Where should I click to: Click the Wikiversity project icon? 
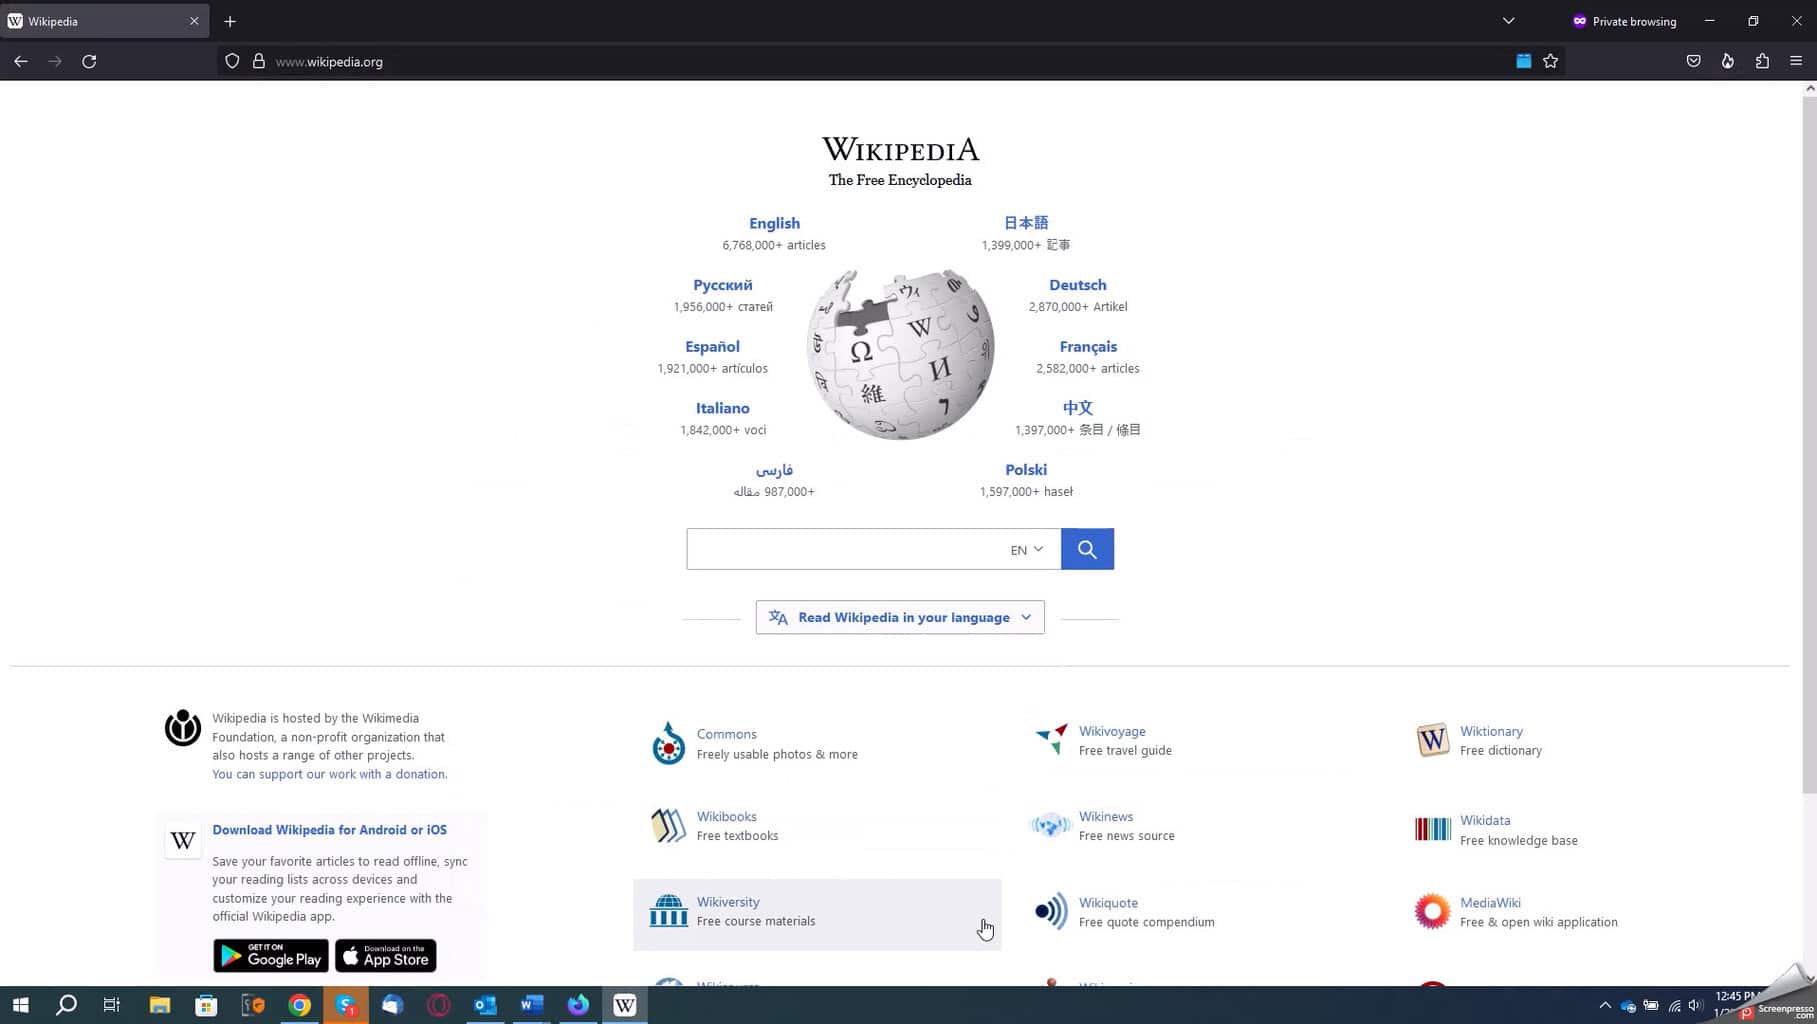coord(668,911)
